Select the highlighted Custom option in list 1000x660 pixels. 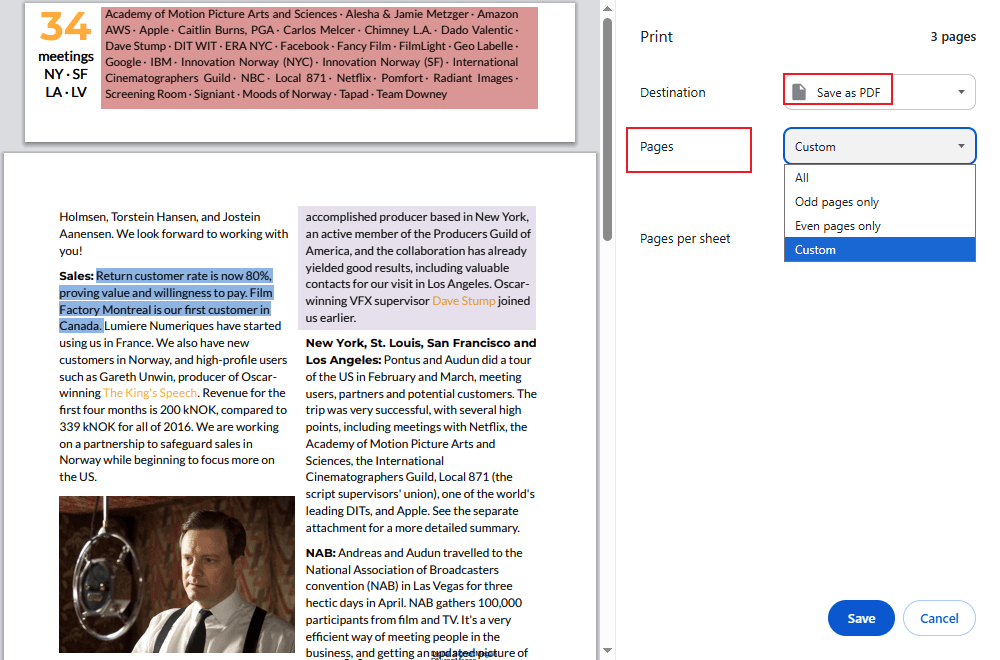pyautogui.click(x=879, y=249)
